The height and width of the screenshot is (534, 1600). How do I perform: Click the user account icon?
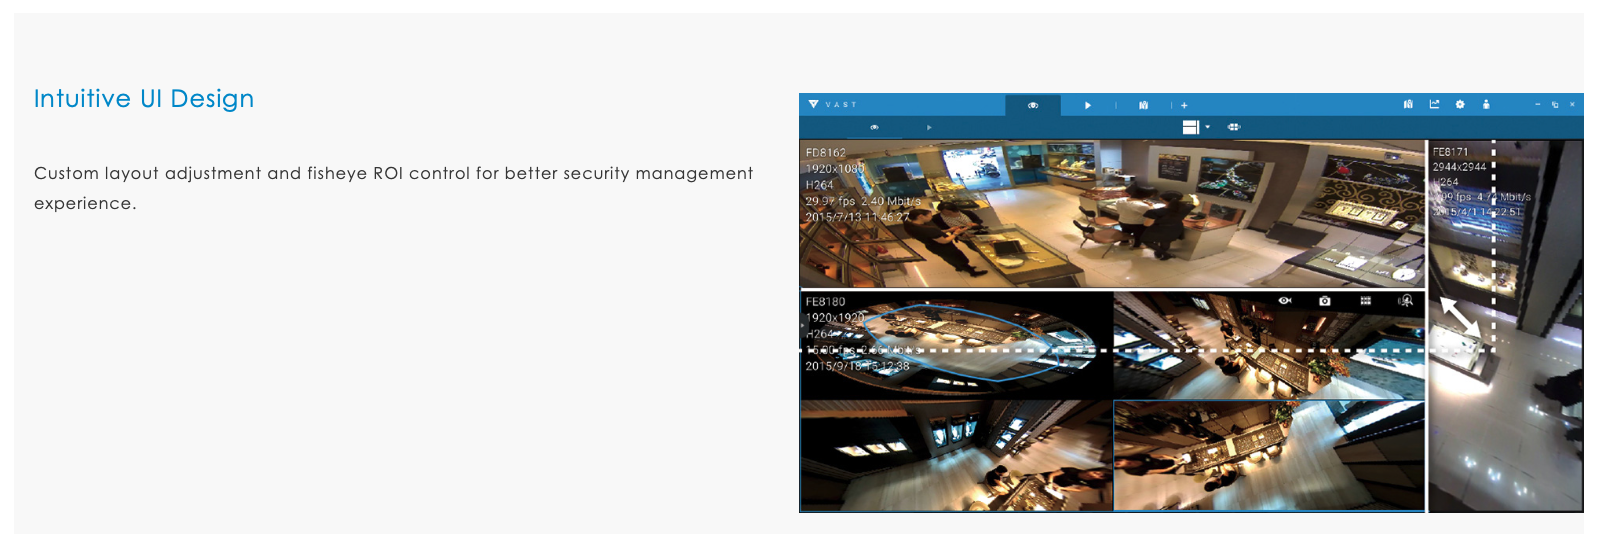(x=1486, y=104)
